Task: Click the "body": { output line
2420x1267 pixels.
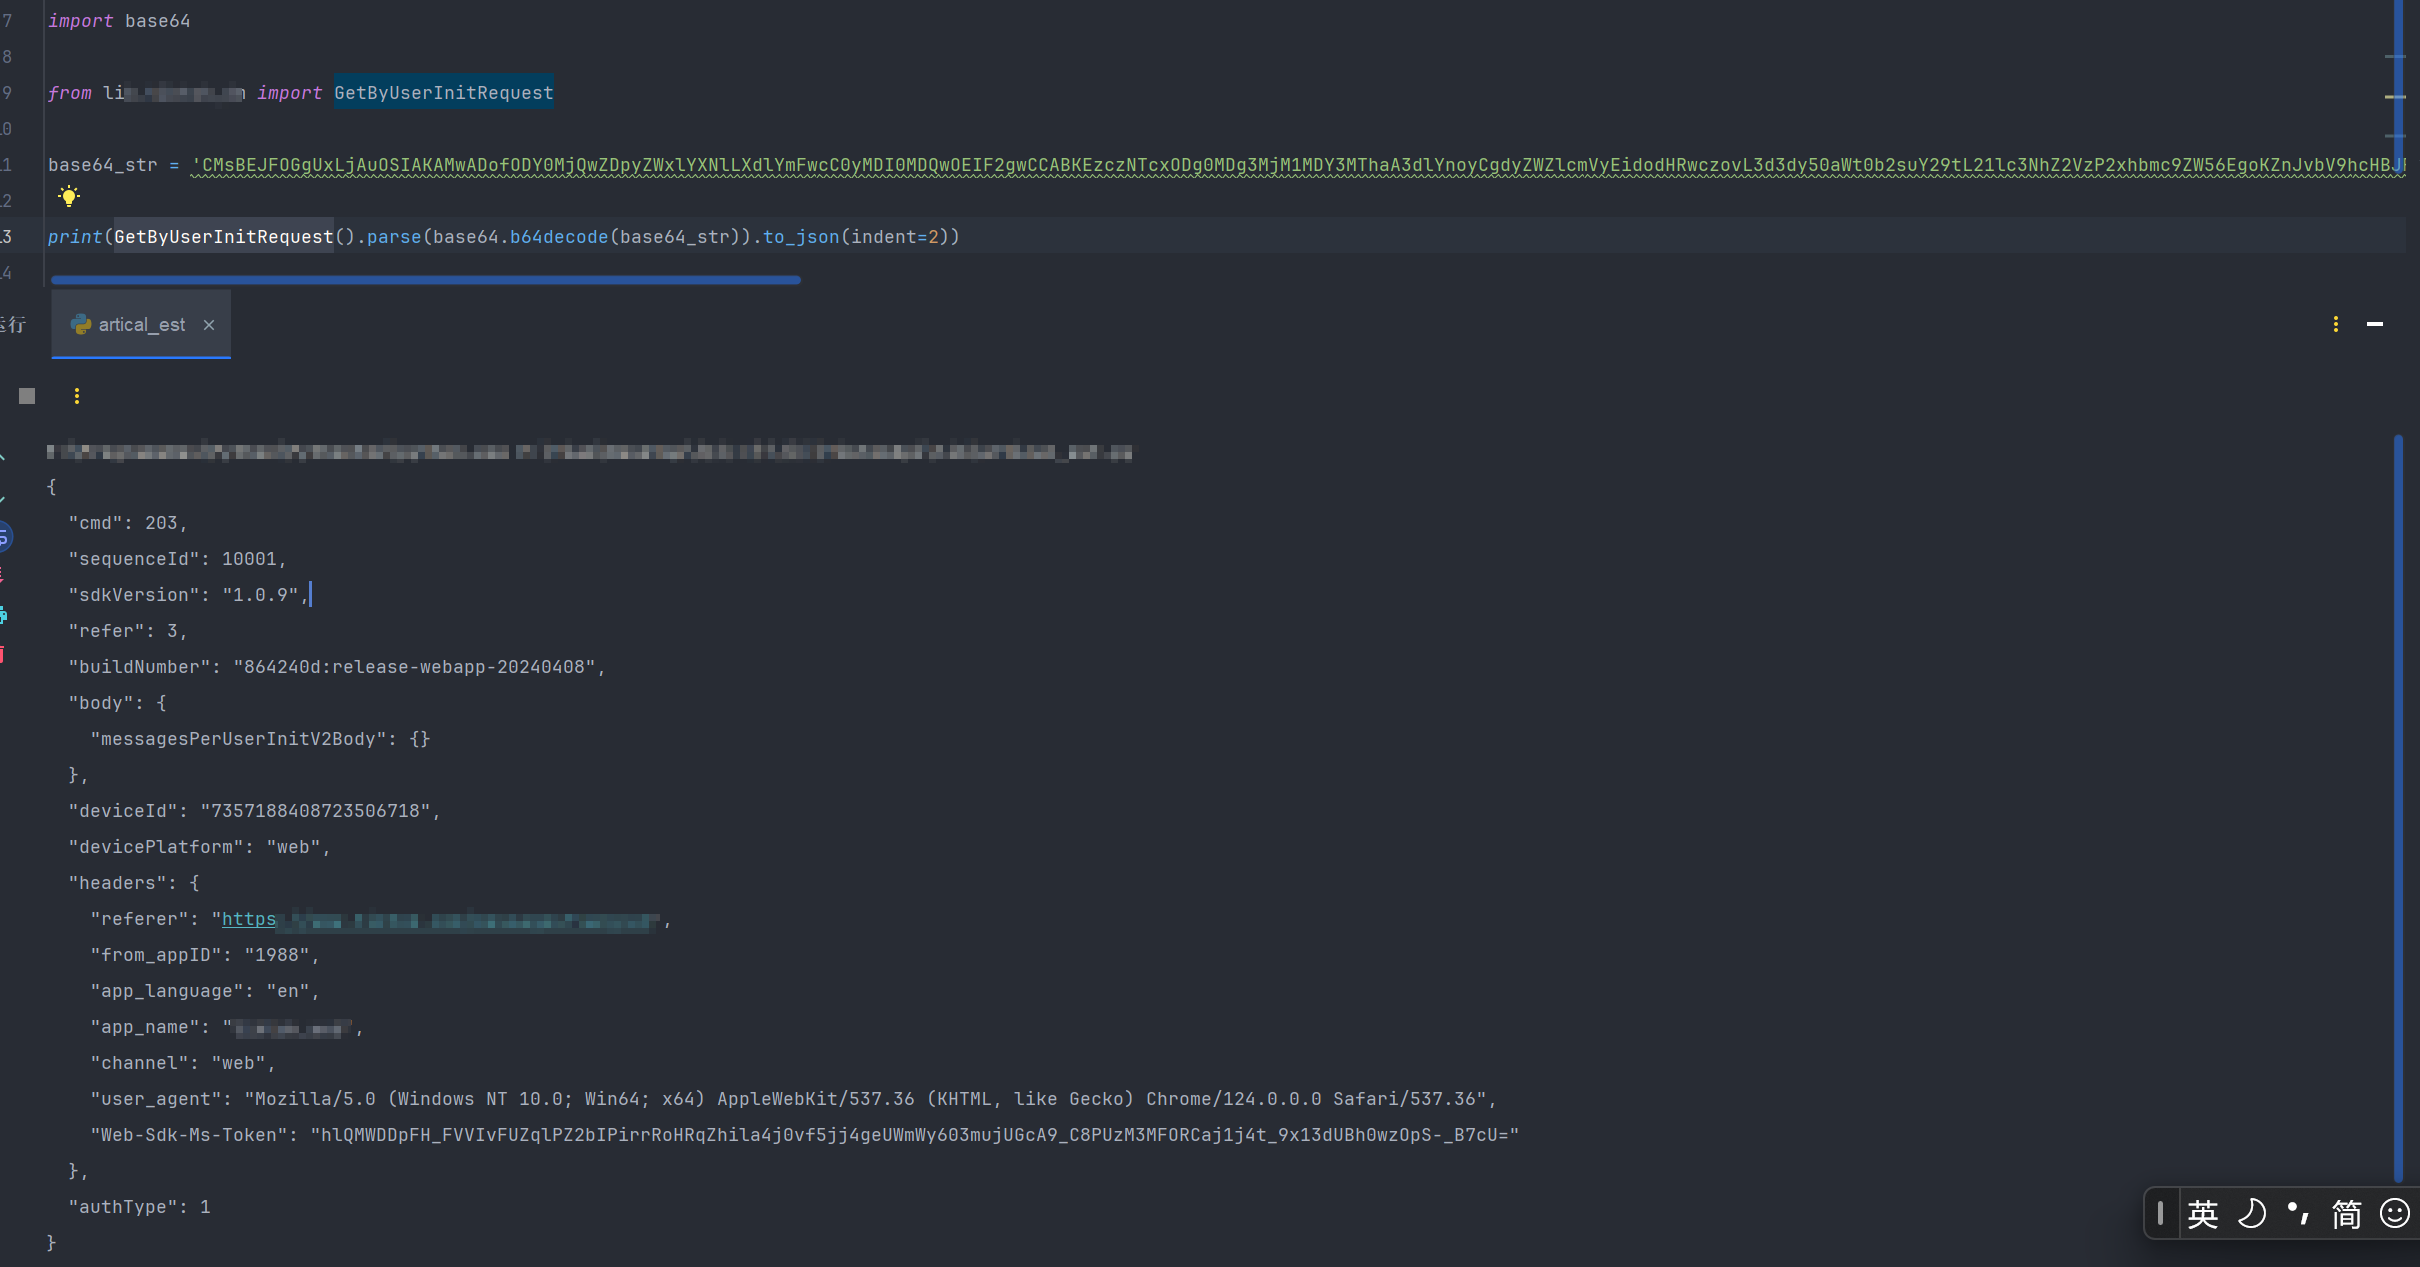Action: coord(117,703)
